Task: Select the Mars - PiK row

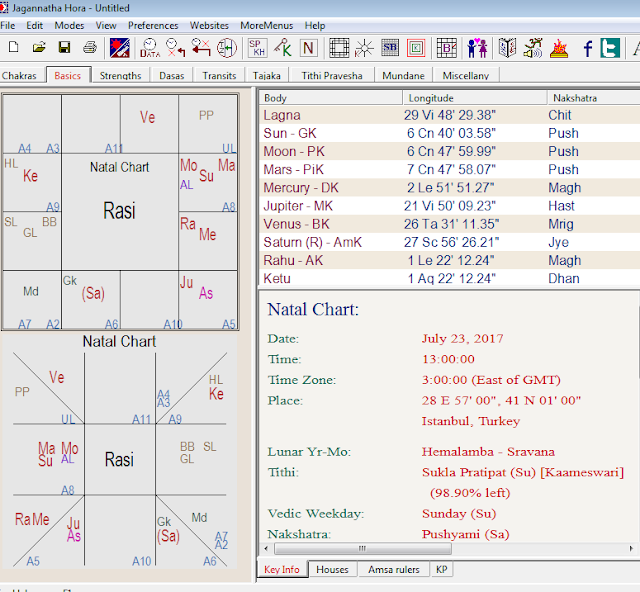Action: (449, 169)
